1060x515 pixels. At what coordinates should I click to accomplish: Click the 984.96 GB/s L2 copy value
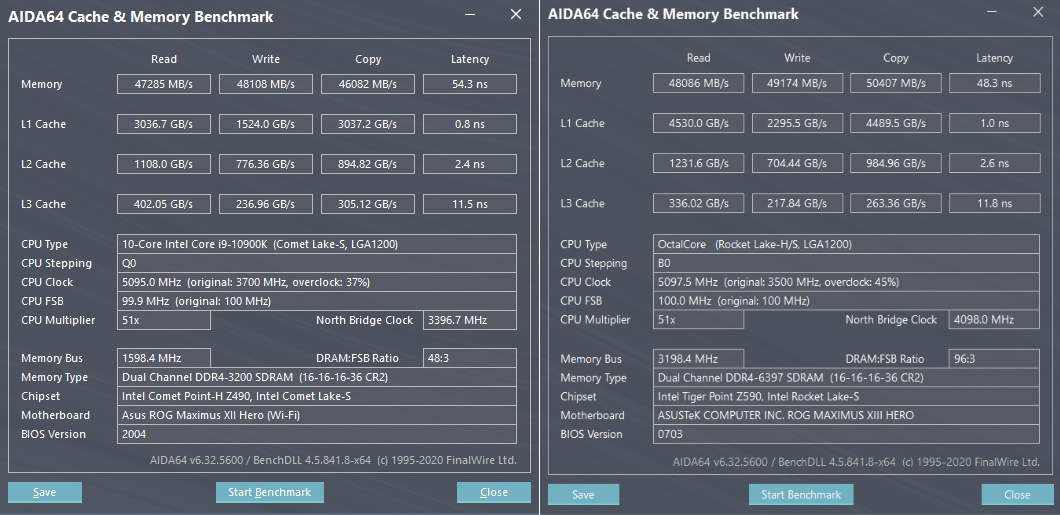coord(896,163)
